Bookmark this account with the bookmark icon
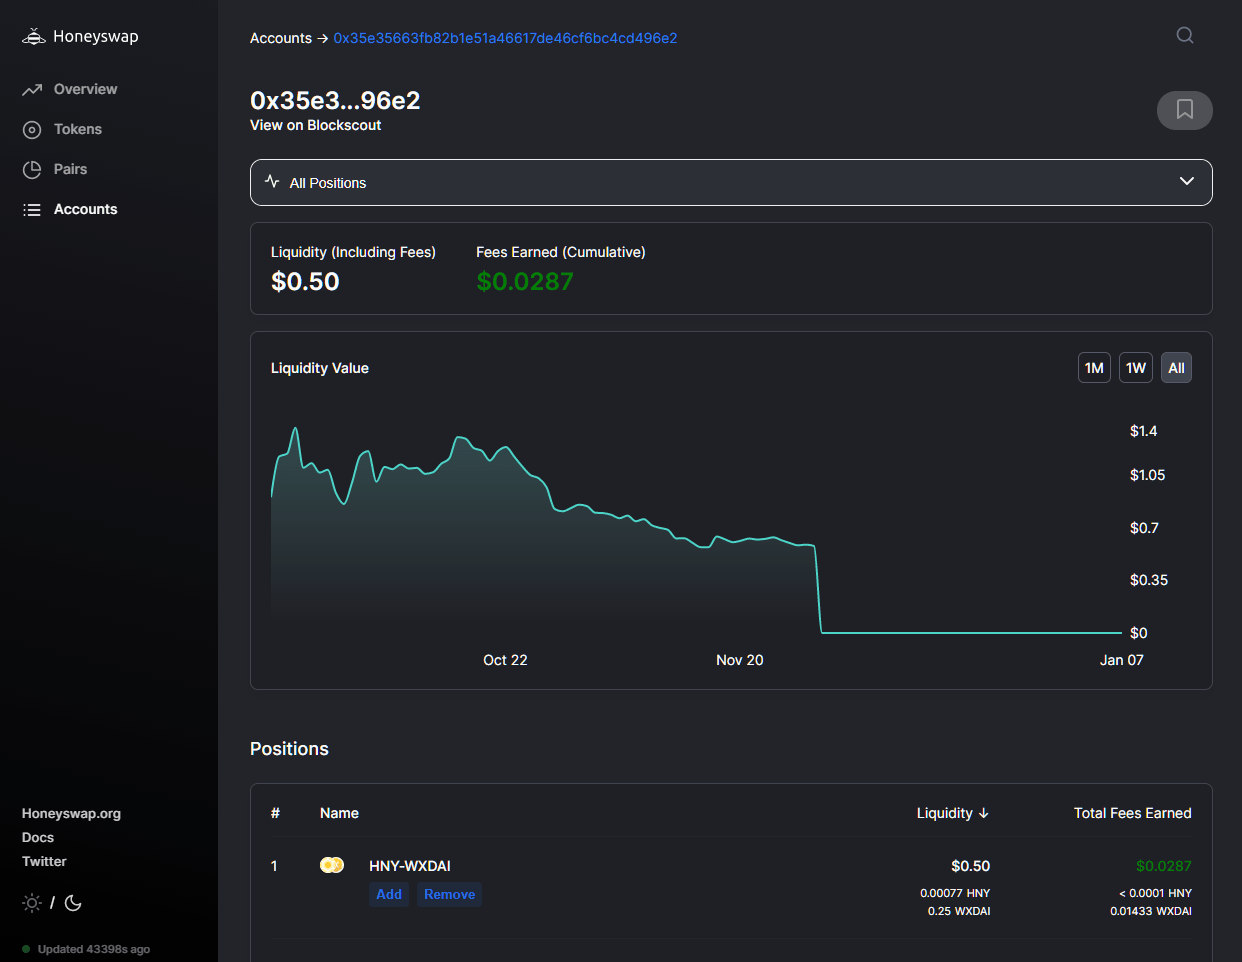Viewport: 1242px width, 962px height. 1185,110
